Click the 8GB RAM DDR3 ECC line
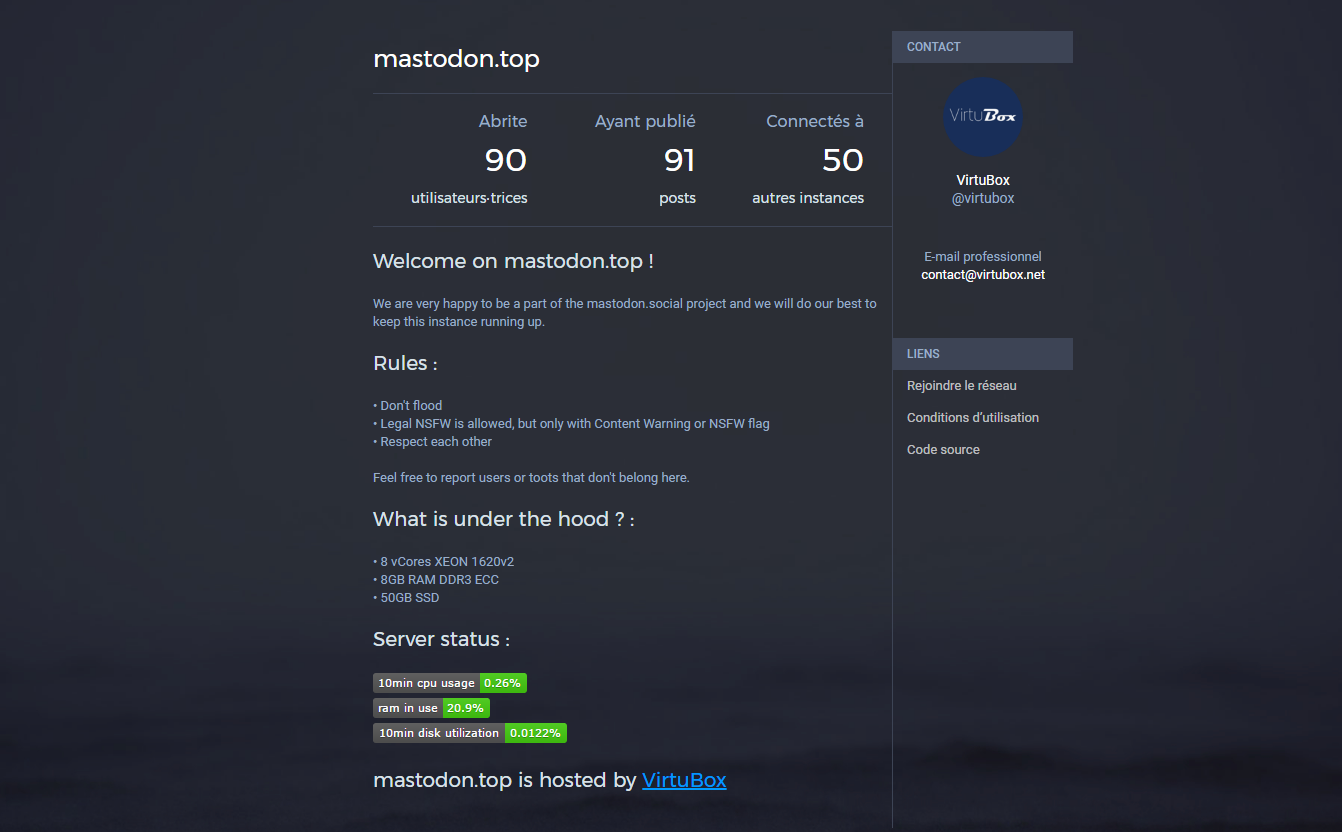This screenshot has width=1342, height=832. 436,580
